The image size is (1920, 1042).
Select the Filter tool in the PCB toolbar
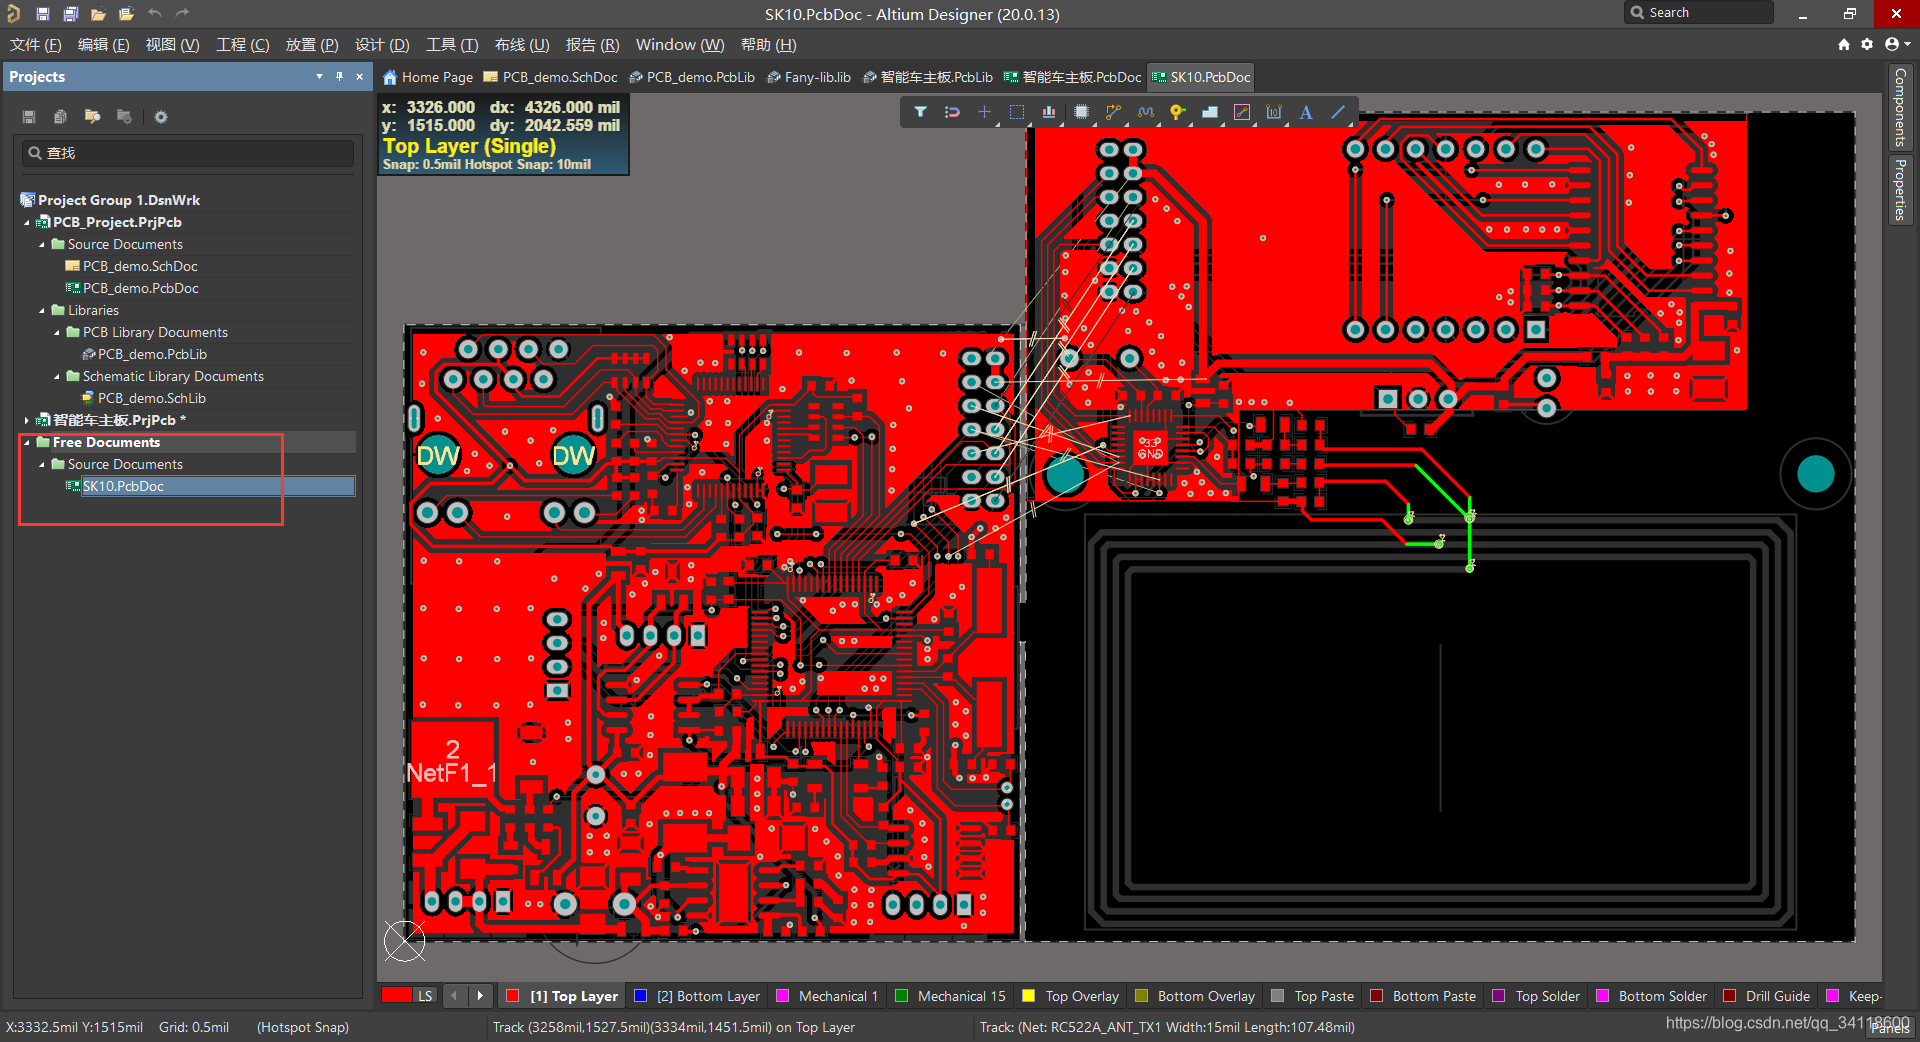(921, 112)
